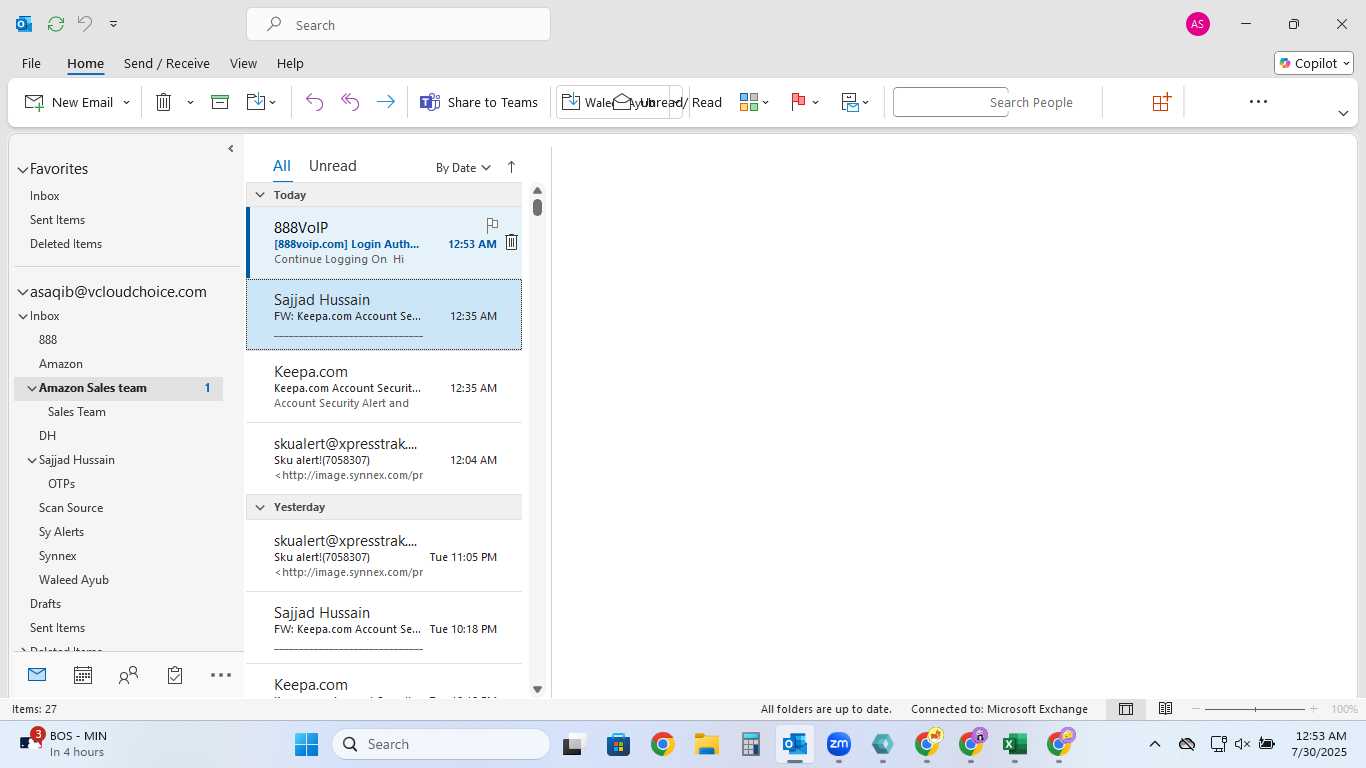Collapse the asaqib@vcloudchoice.com account
The height and width of the screenshot is (768, 1366).
click(x=22, y=292)
